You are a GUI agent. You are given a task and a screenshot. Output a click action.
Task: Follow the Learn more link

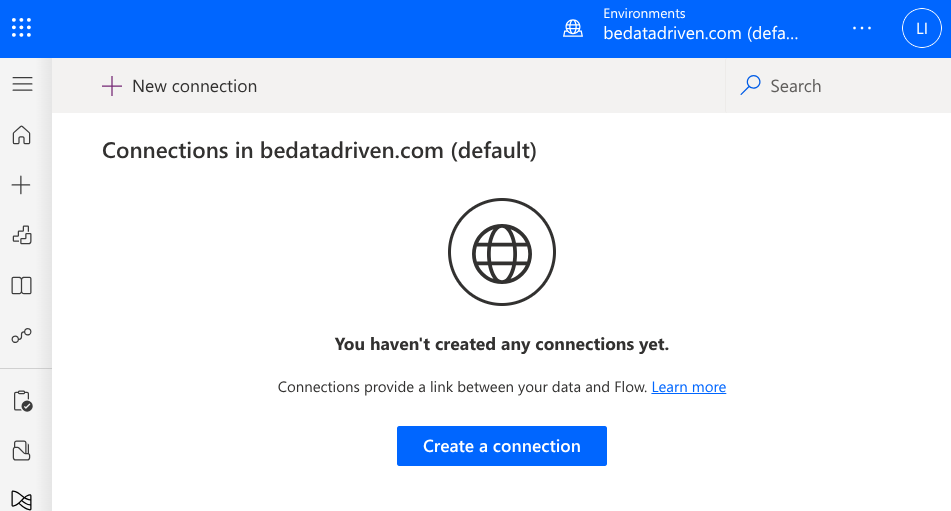688,387
